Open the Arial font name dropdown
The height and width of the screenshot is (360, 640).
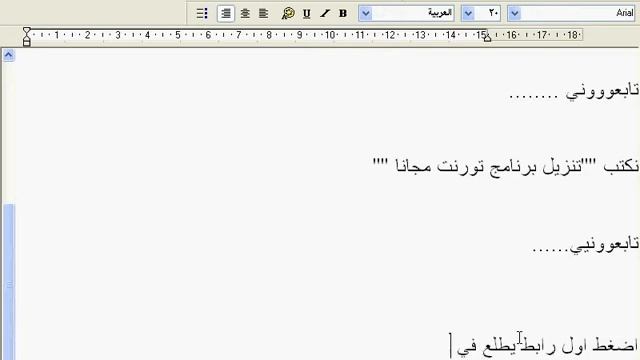click(x=515, y=13)
